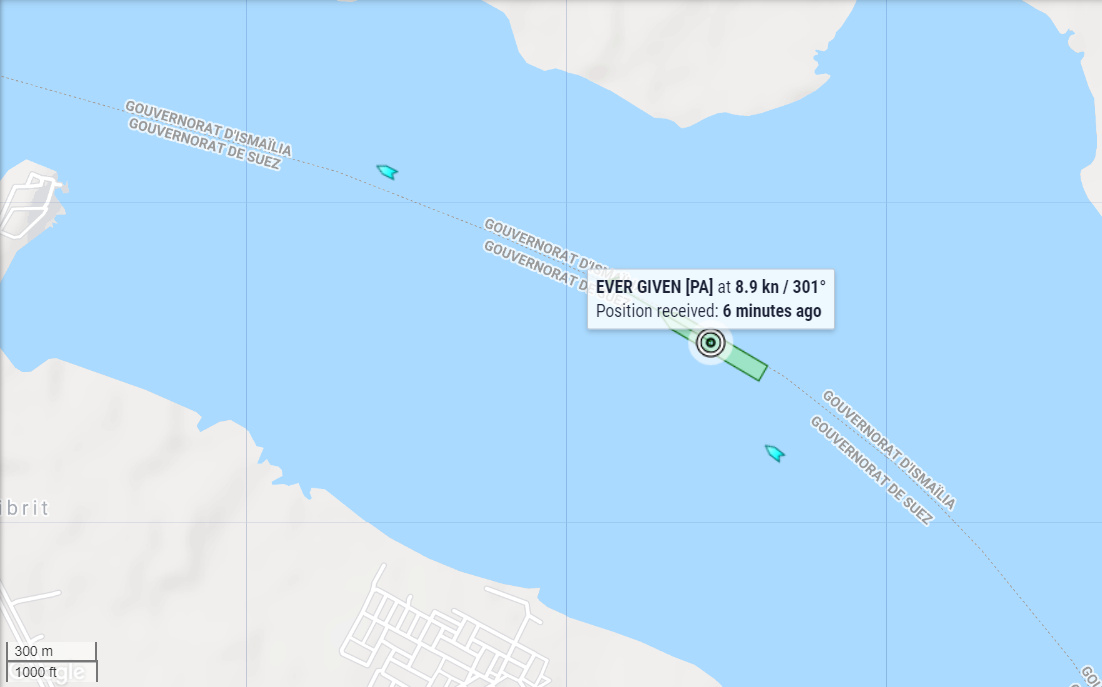Click the green Ever Given hull stern section
The width and height of the screenshot is (1102, 687).
pyautogui.click(x=746, y=362)
